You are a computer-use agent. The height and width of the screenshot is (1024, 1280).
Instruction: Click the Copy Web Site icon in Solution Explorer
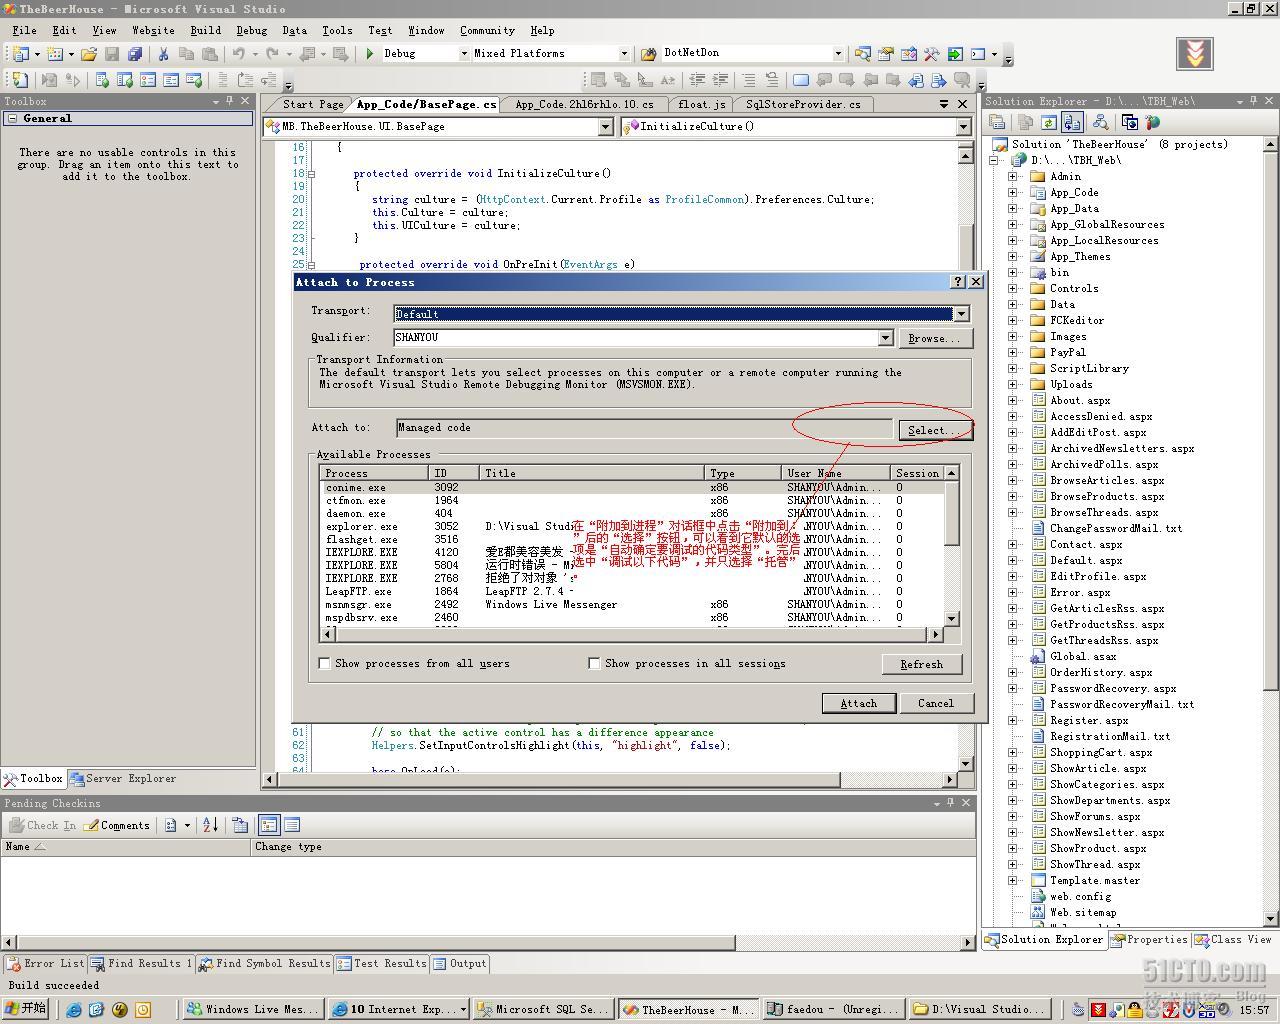1129,122
